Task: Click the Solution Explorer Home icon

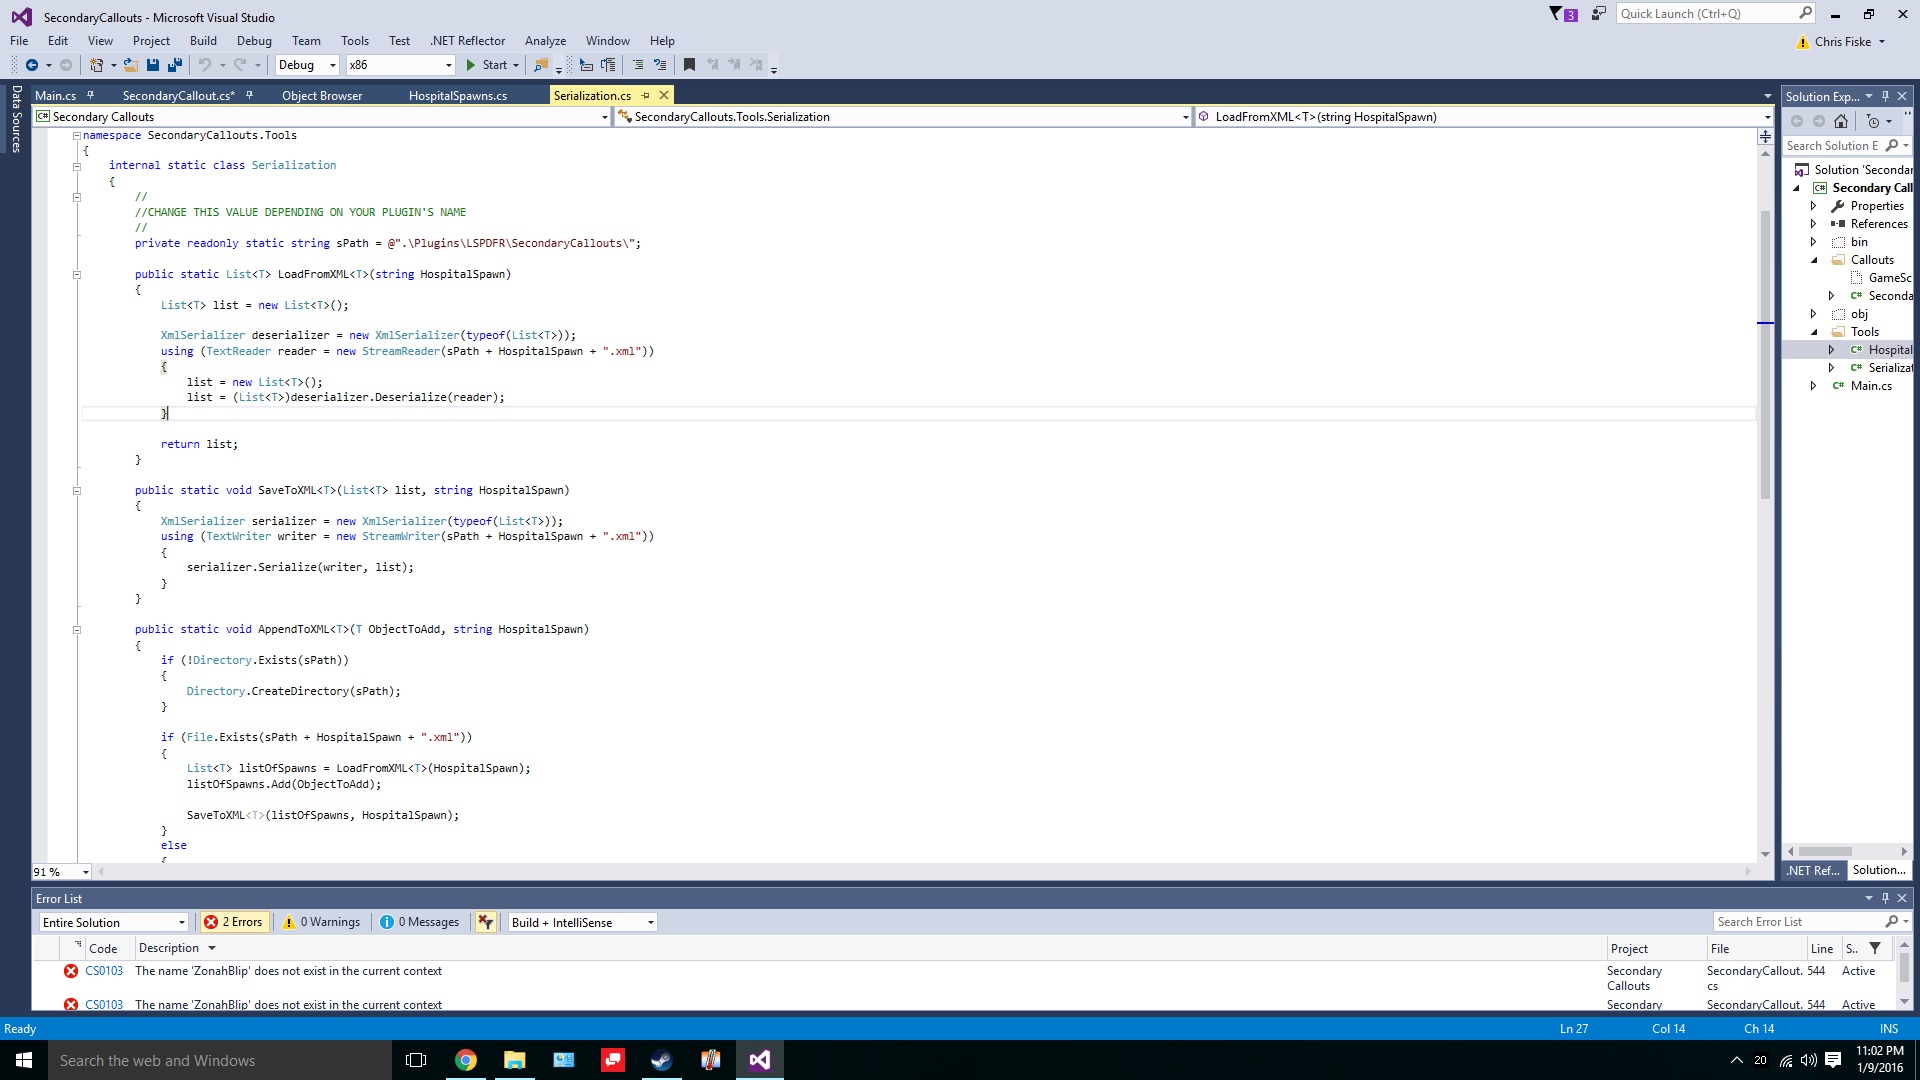Action: point(1841,121)
